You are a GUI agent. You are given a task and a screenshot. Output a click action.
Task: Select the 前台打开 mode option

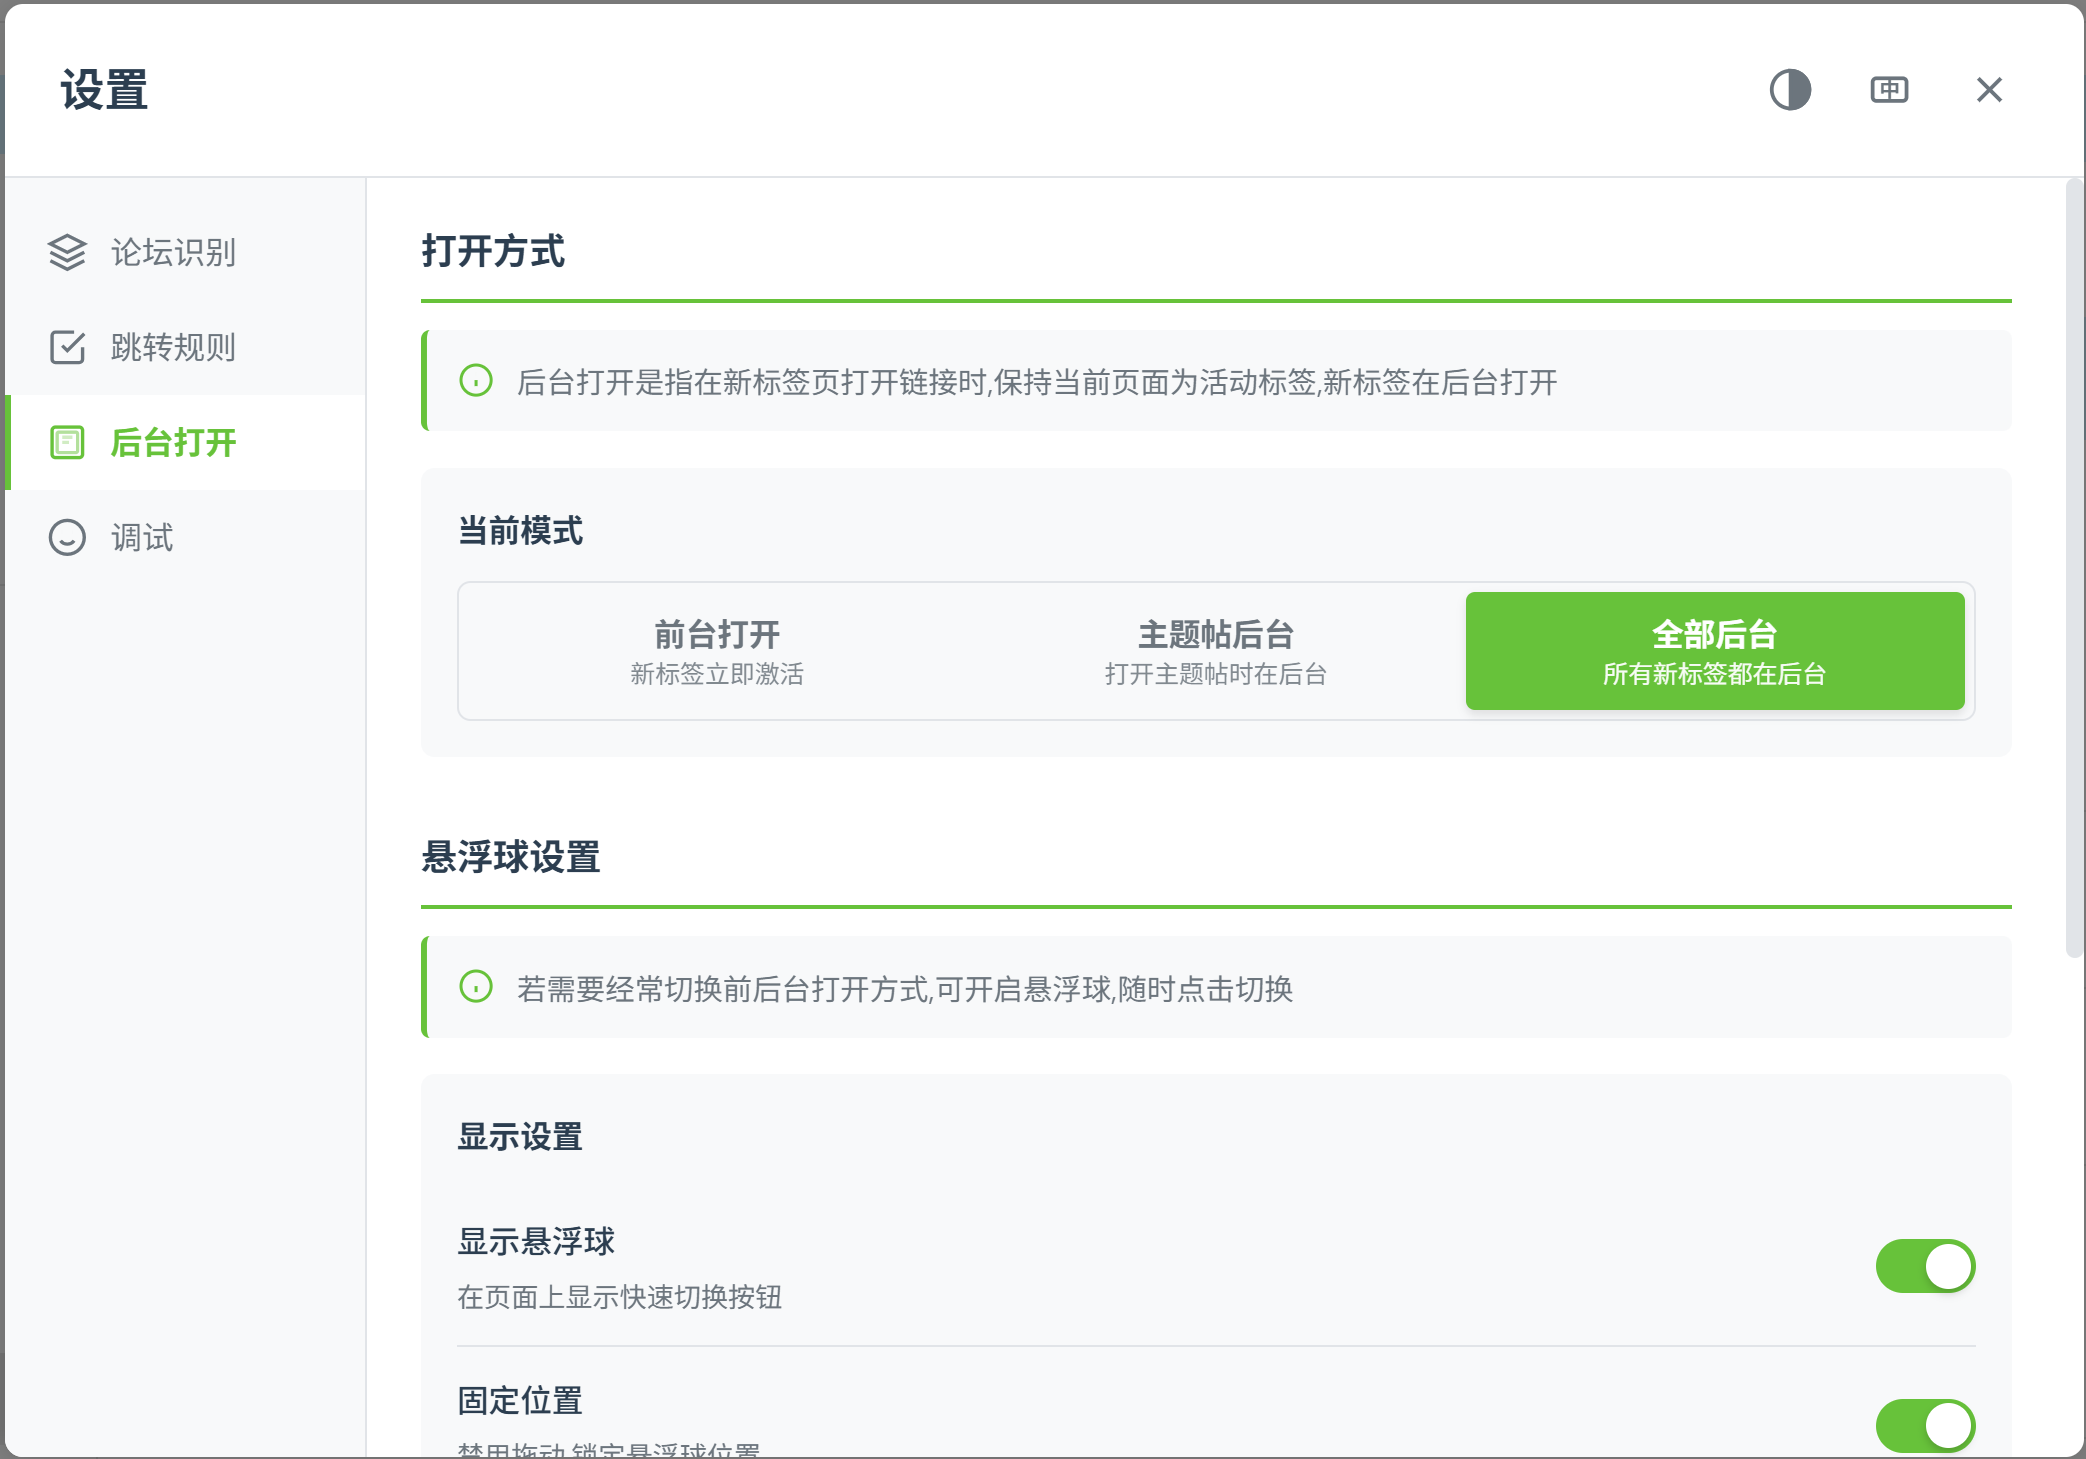pyautogui.click(x=717, y=651)
